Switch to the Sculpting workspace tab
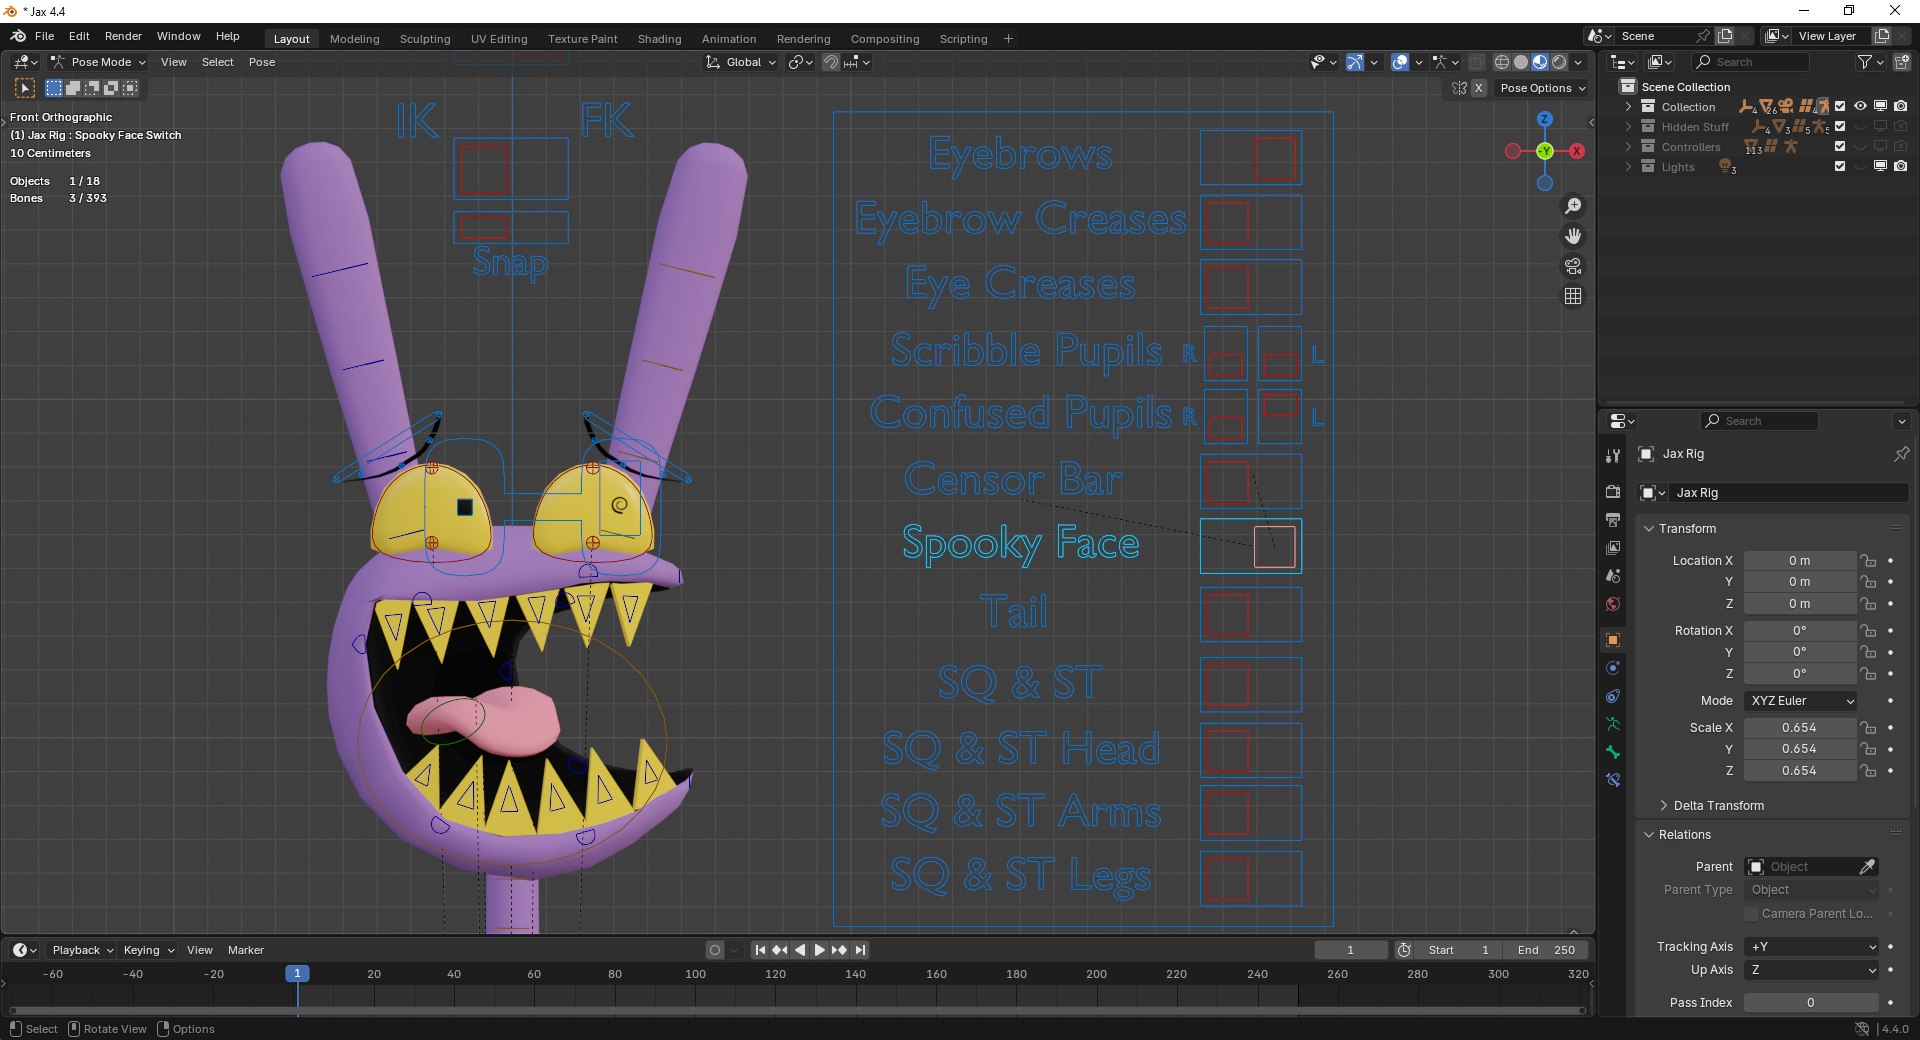The height and width of the screenshot is (1040, 1920). 425,39
